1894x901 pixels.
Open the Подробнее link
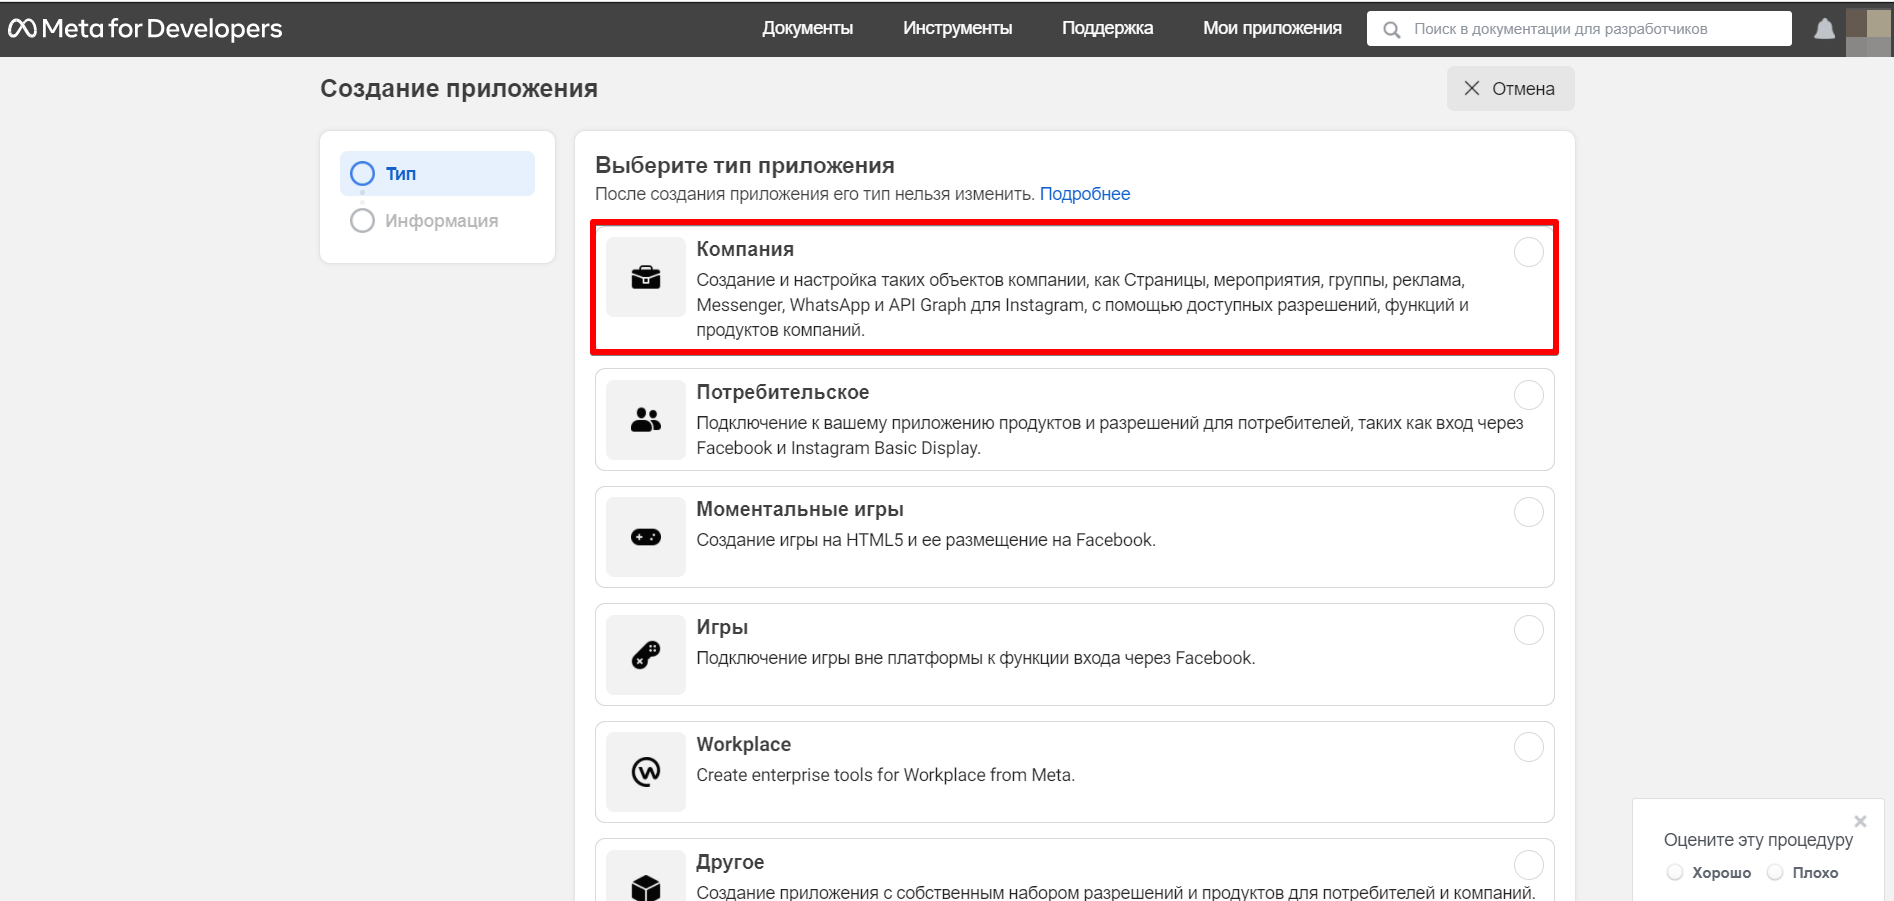pyautogui.click(x=1085, y=194)
